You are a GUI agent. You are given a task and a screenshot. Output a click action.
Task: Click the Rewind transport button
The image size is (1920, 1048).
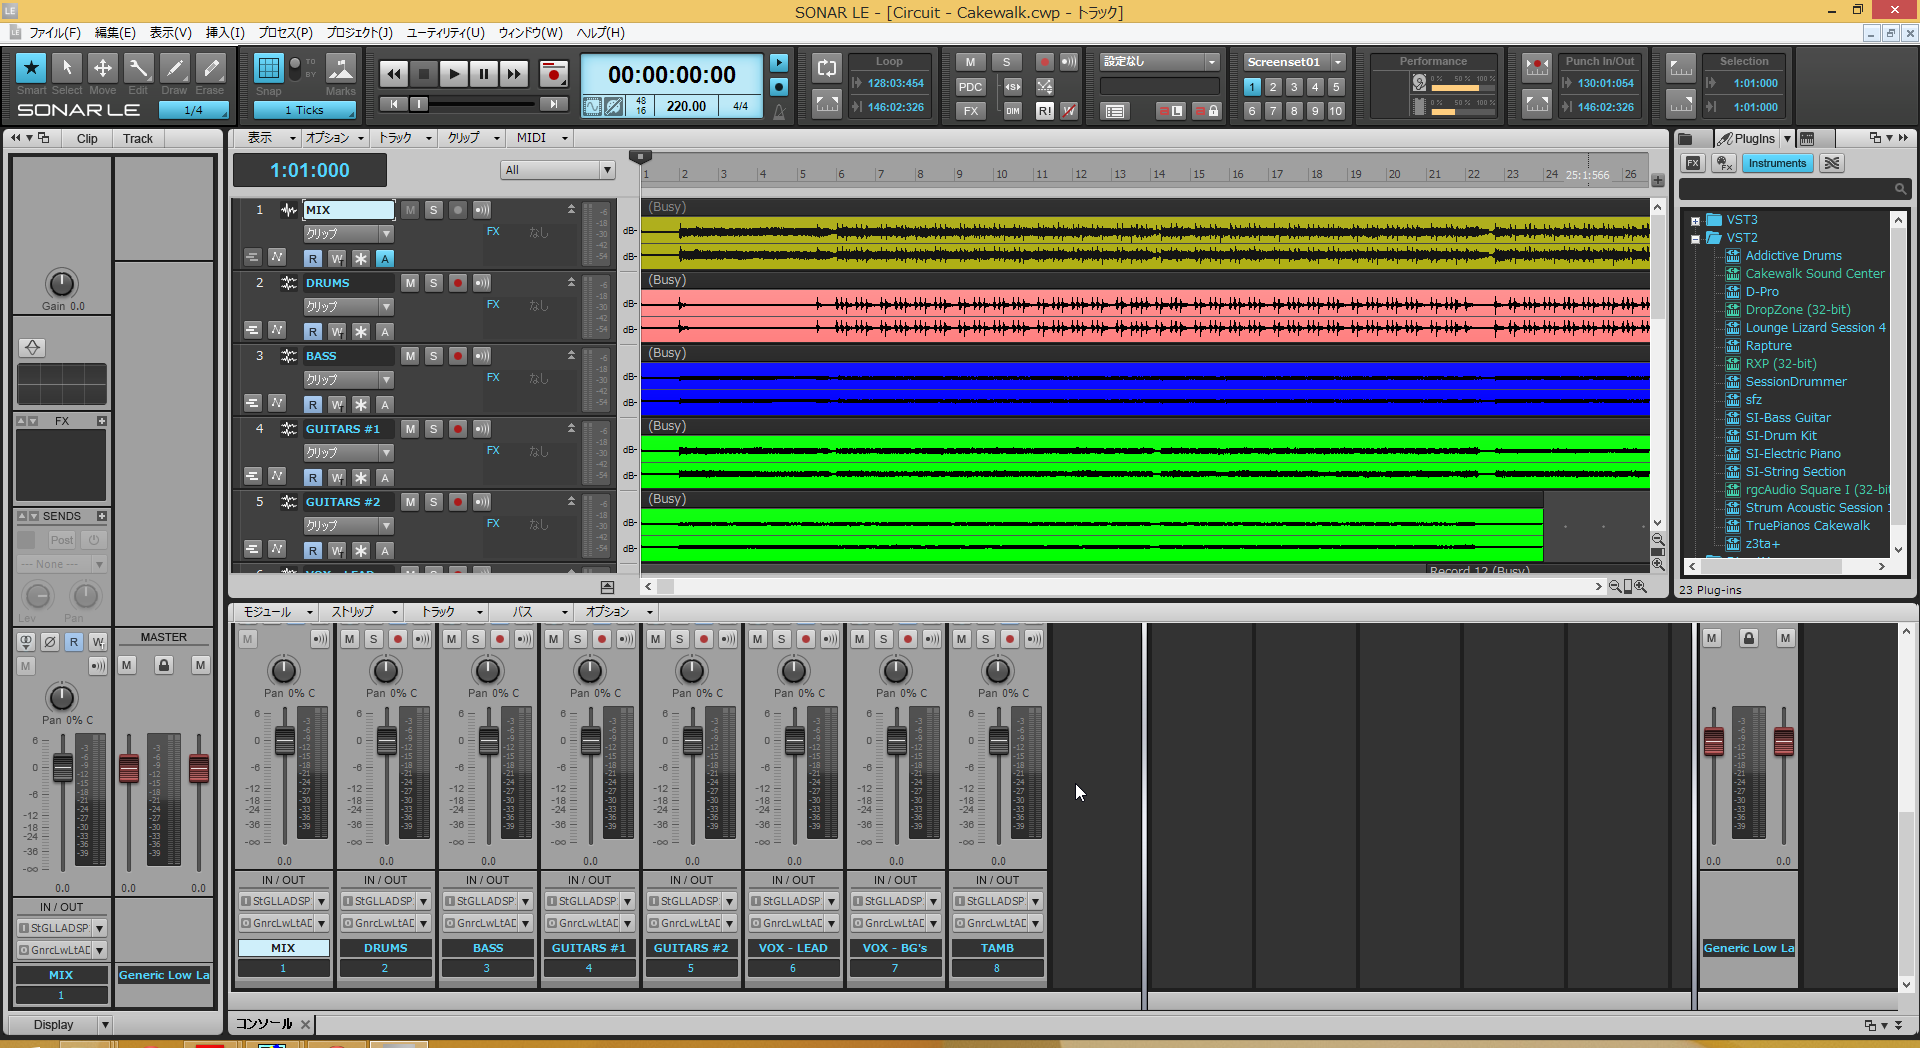(x=394, y=74)
